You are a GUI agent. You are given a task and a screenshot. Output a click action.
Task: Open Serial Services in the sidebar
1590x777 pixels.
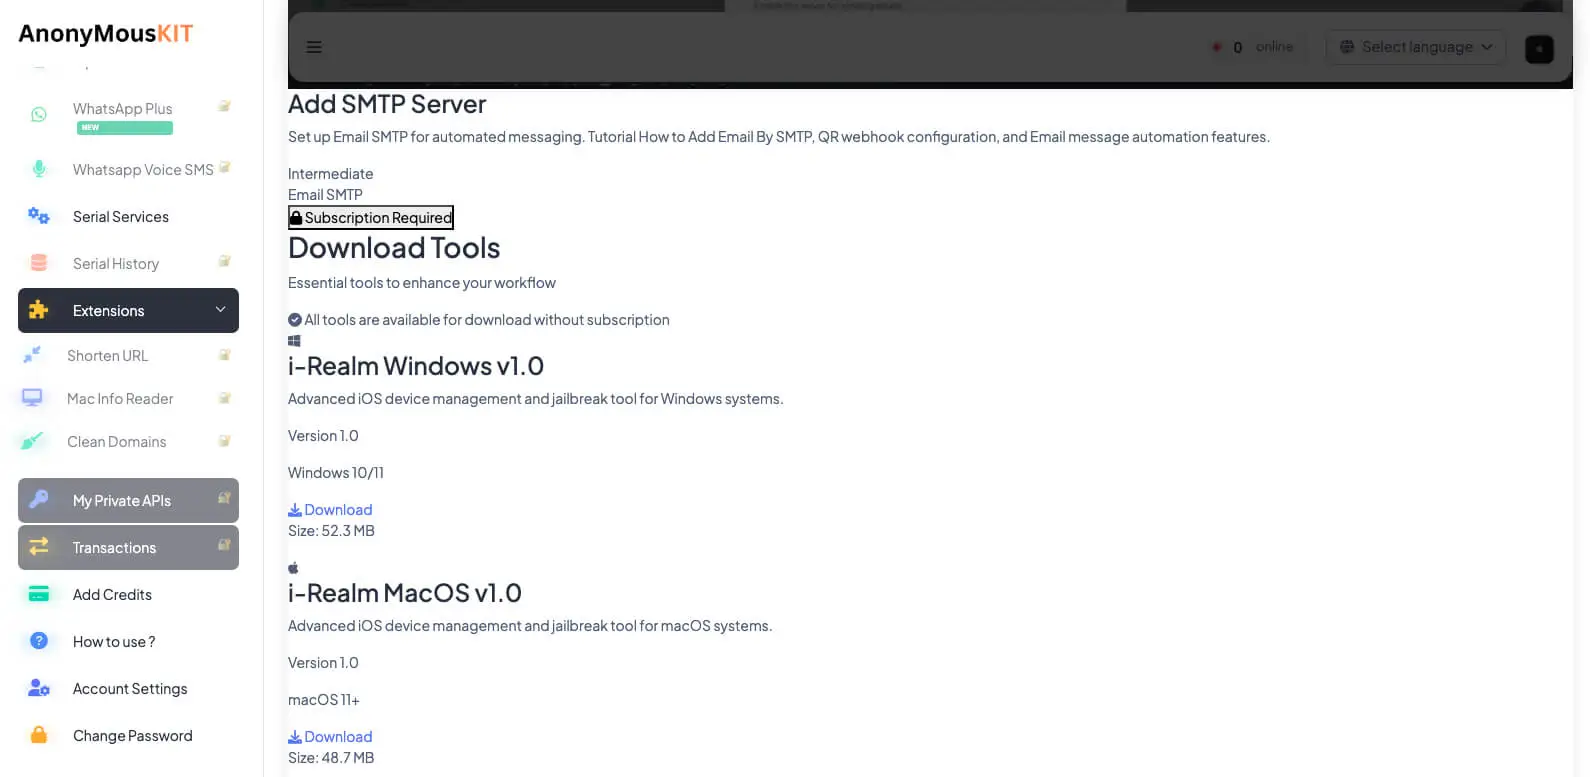point(128,216)
